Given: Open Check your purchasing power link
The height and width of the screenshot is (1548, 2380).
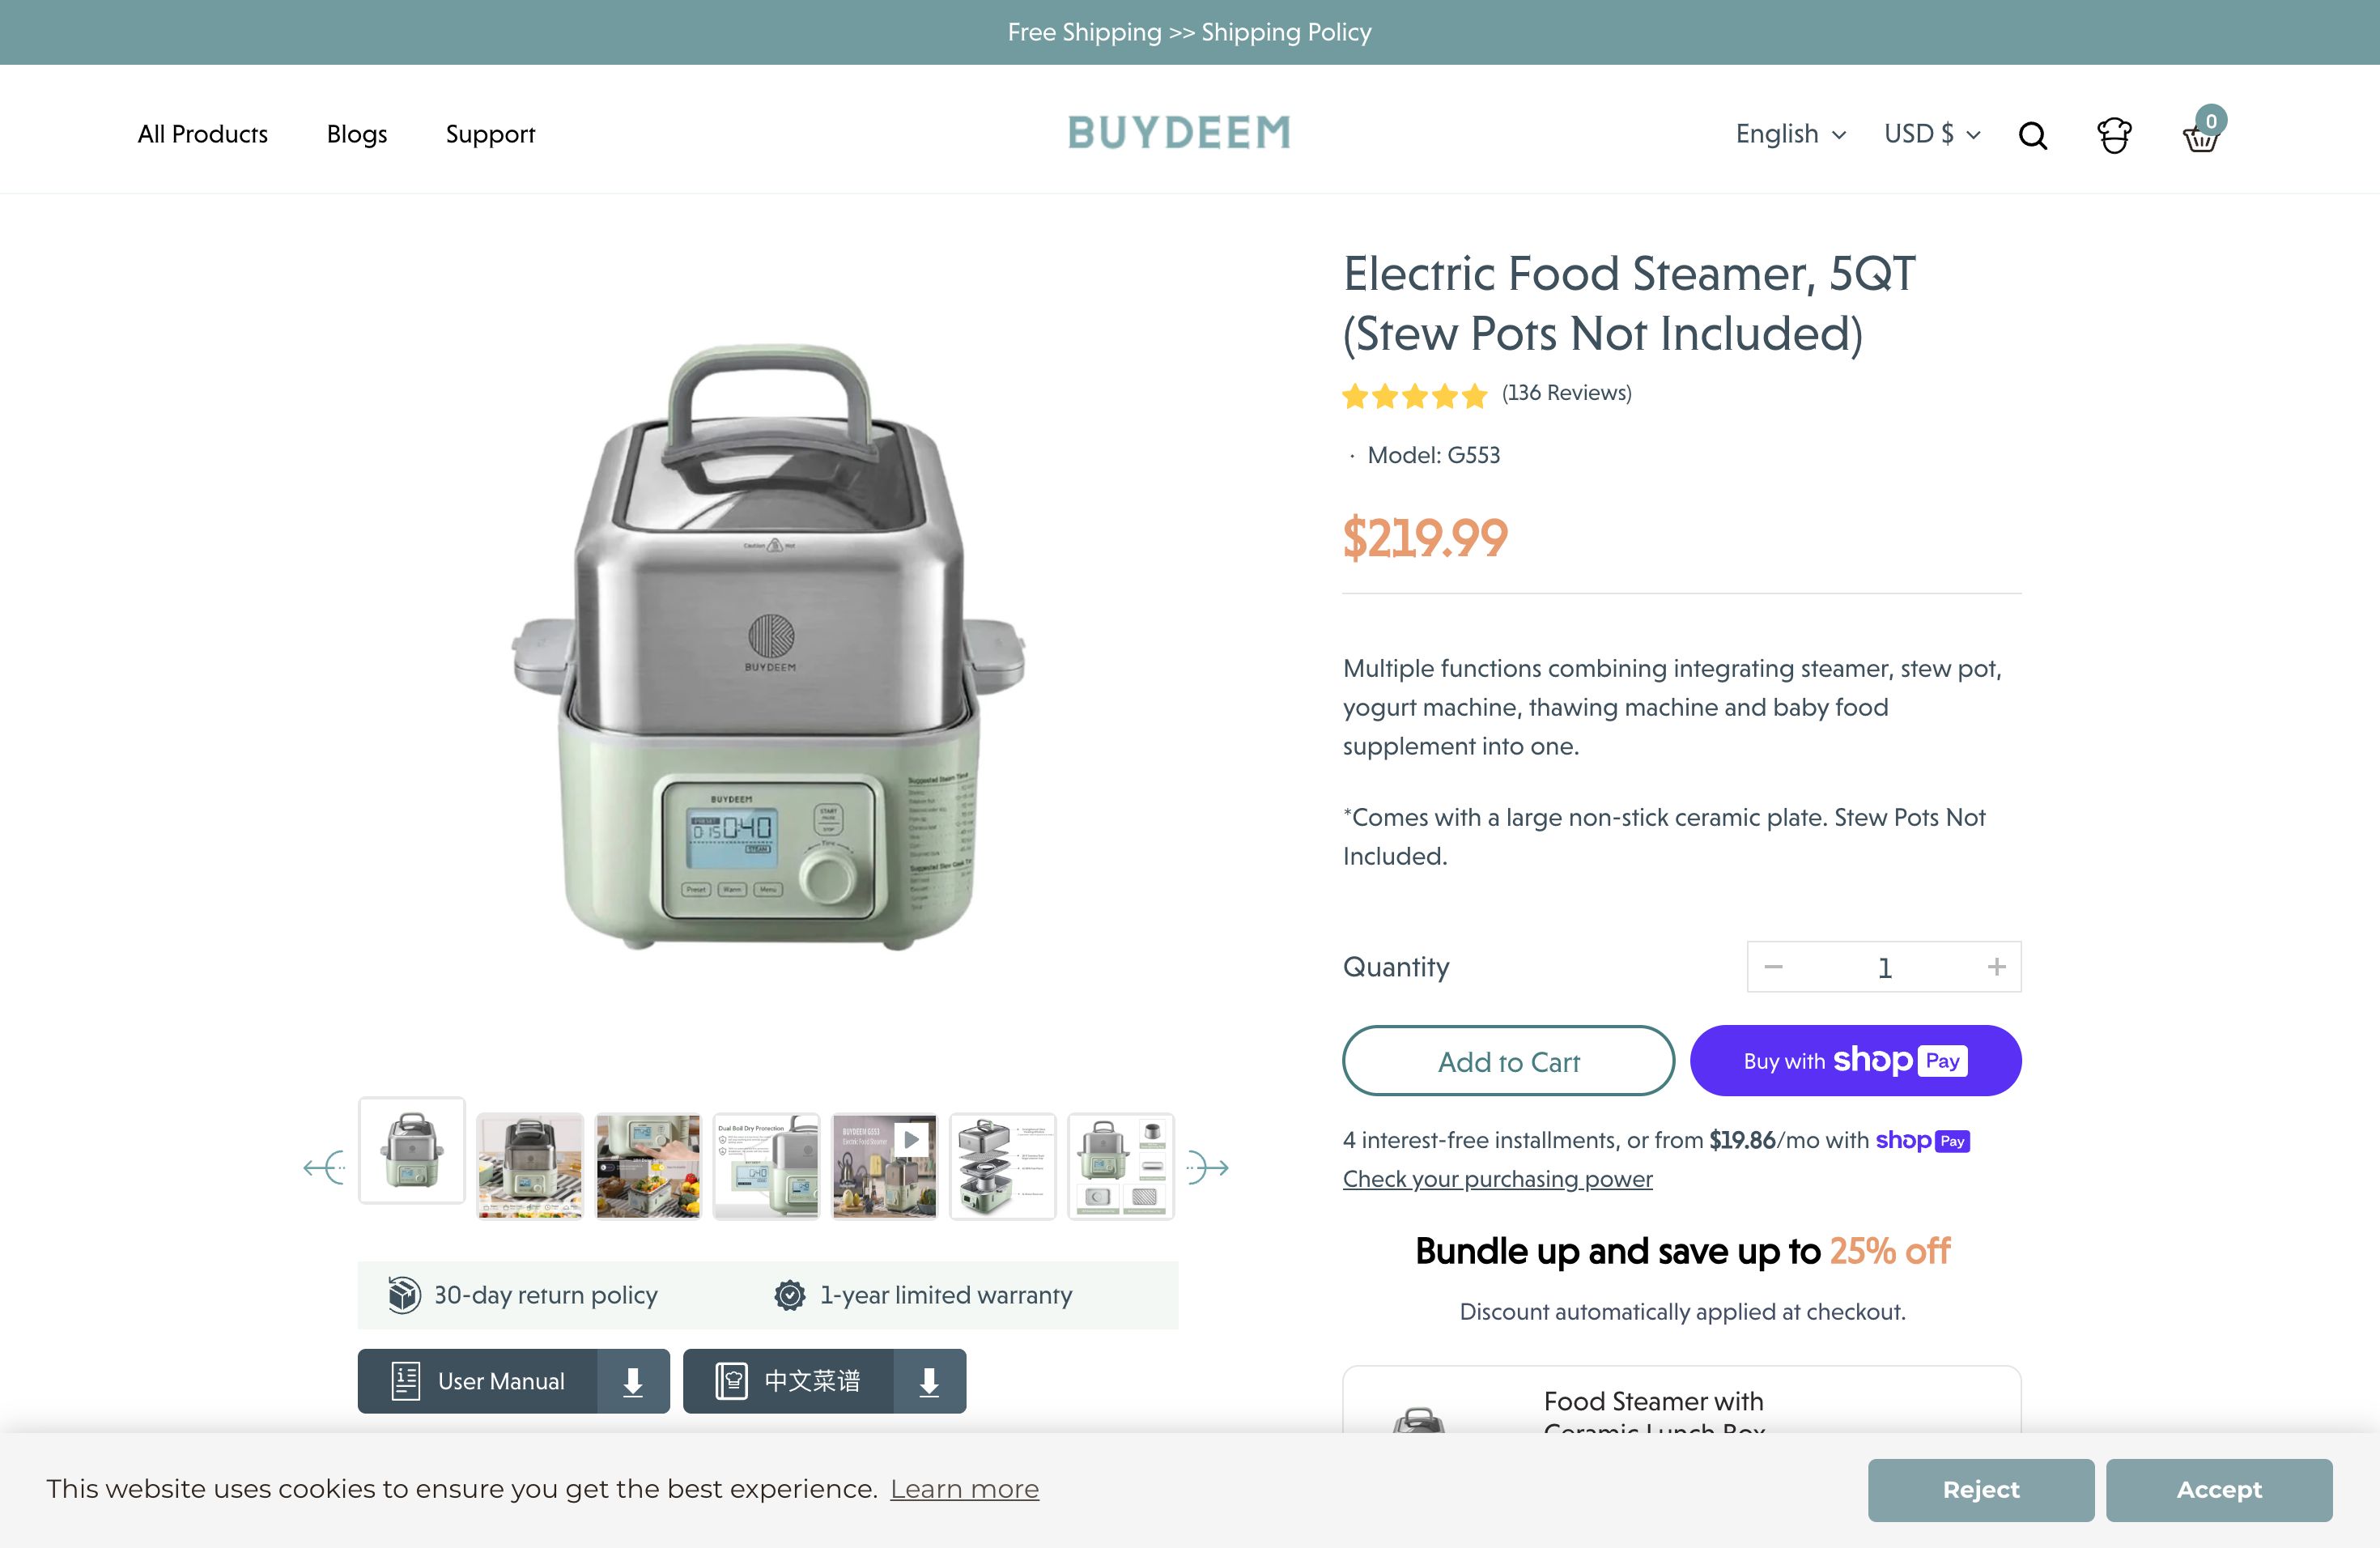Looking at the screenshot, I should pyautogui.click(x=1497, y=1179).
